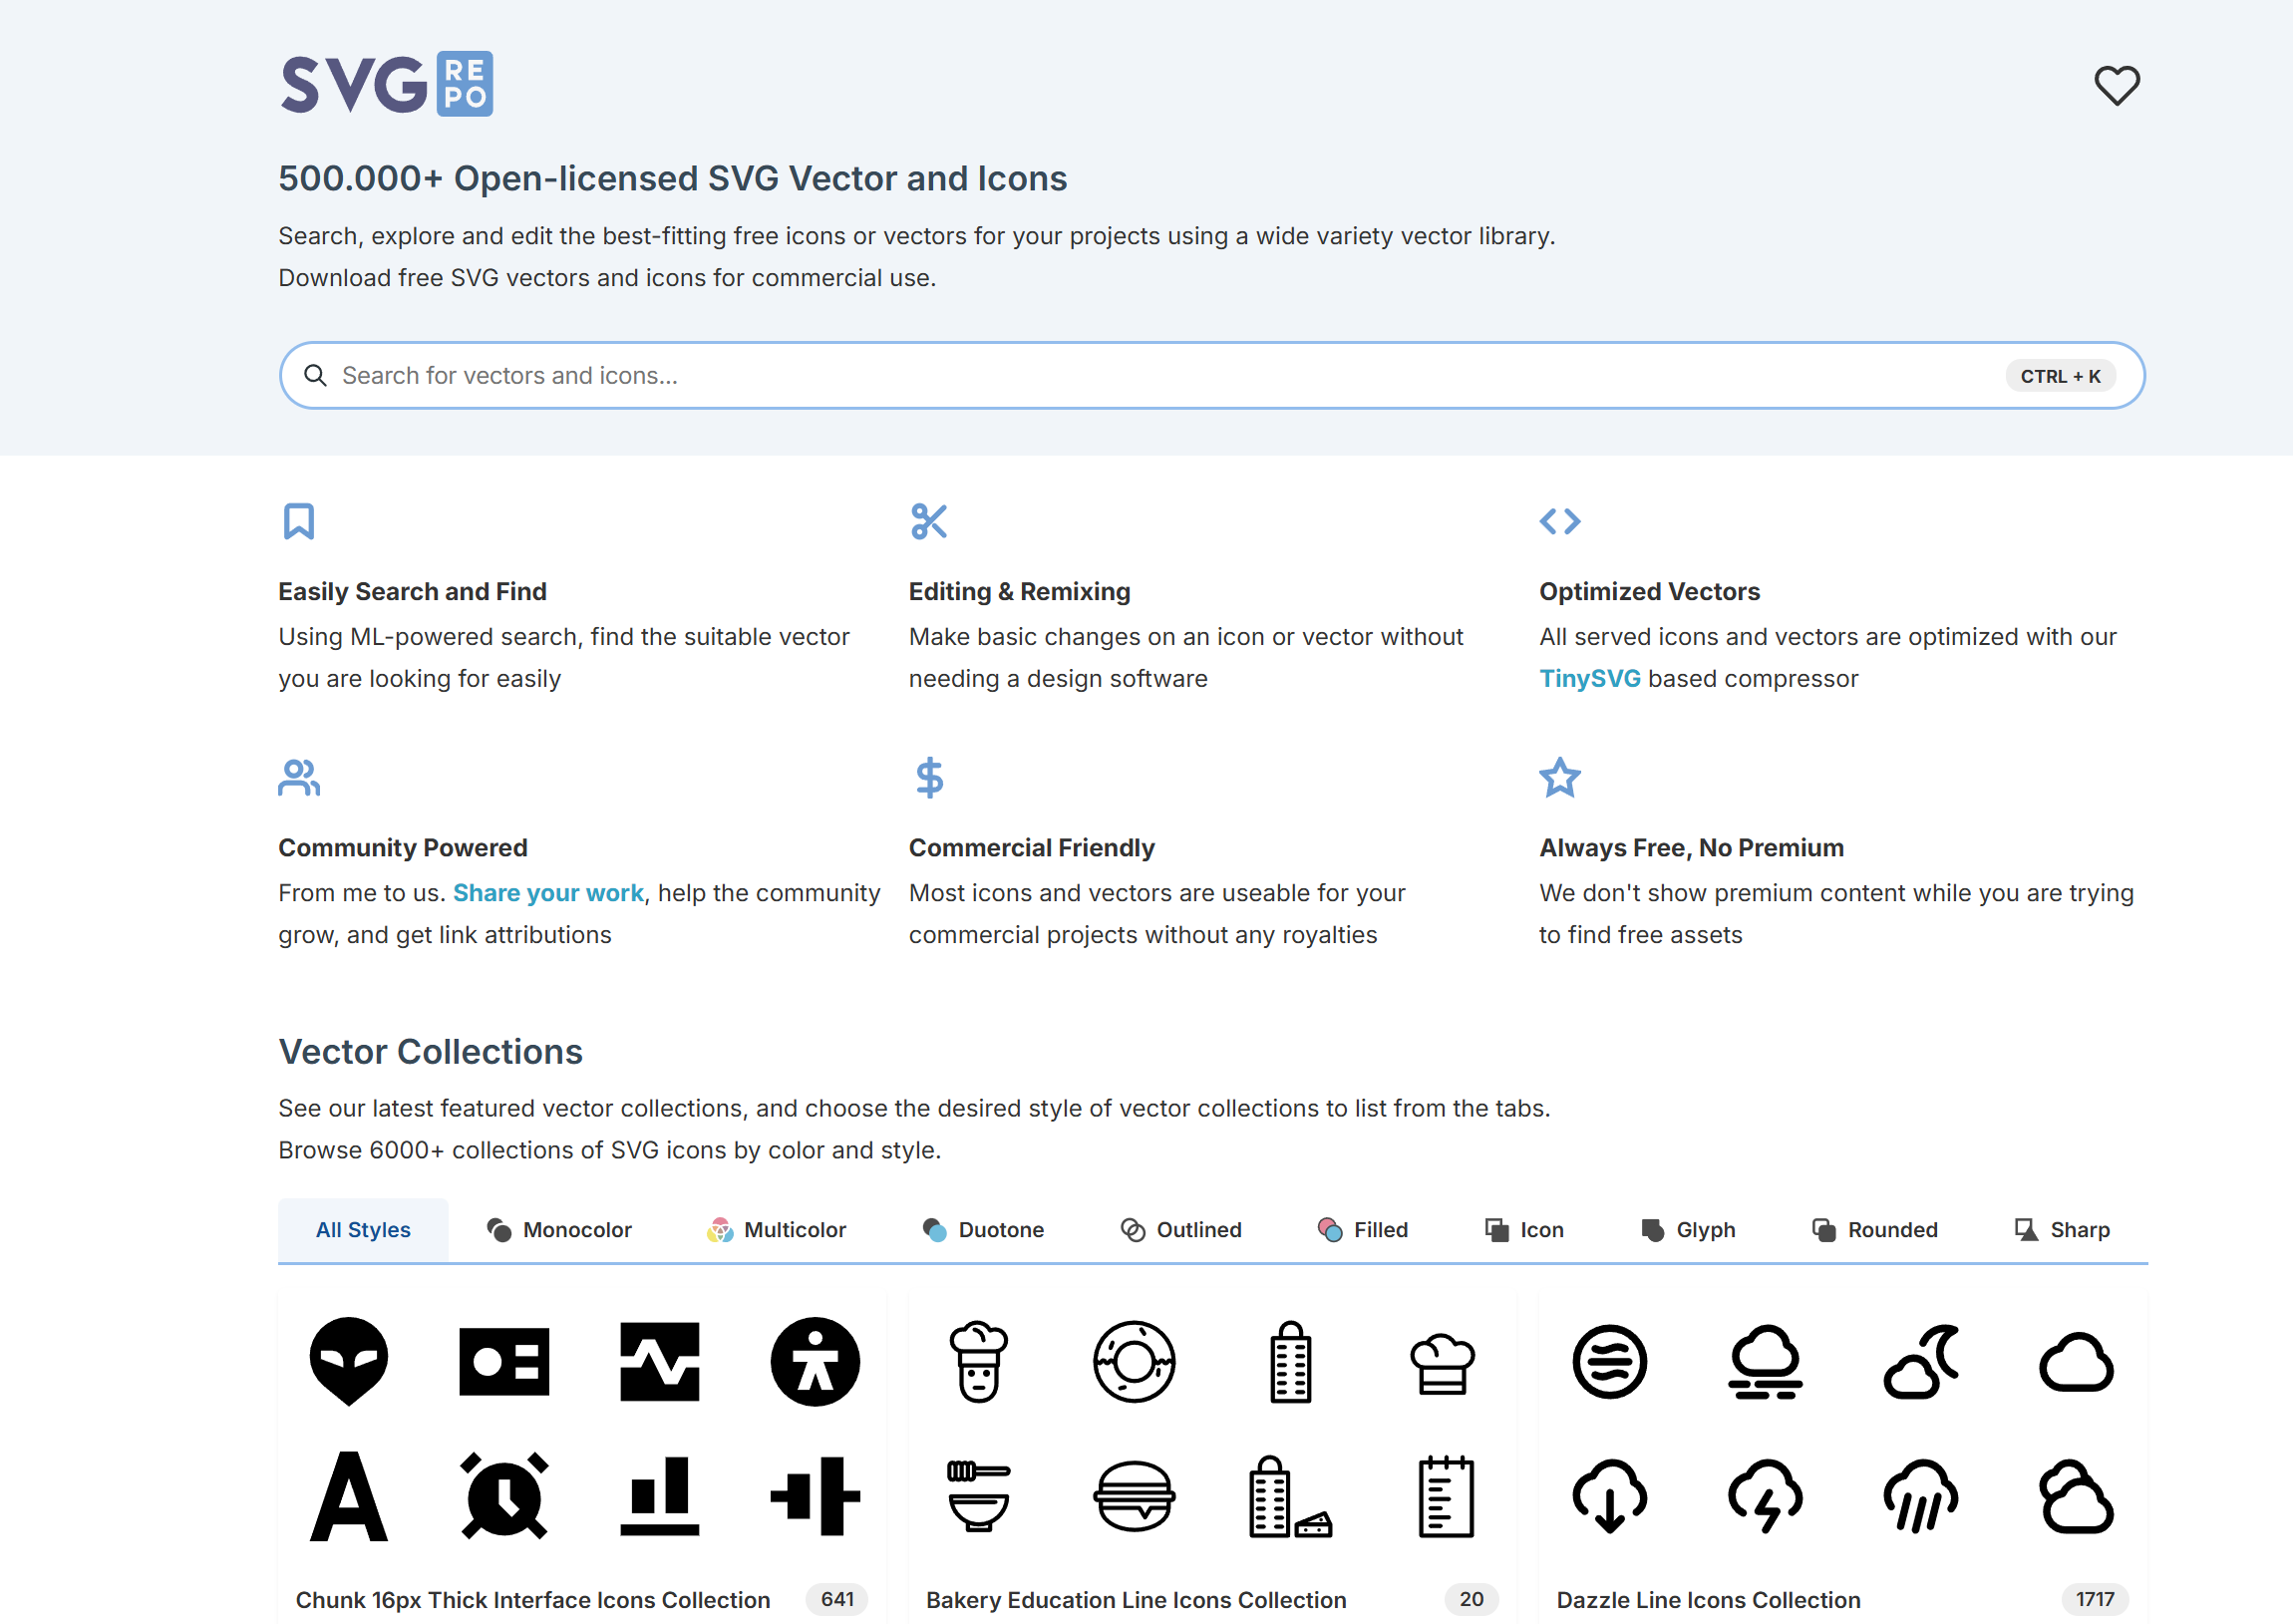Select the Multicolor tab
2293x1624 pixels.
(x=777, y=1229)
